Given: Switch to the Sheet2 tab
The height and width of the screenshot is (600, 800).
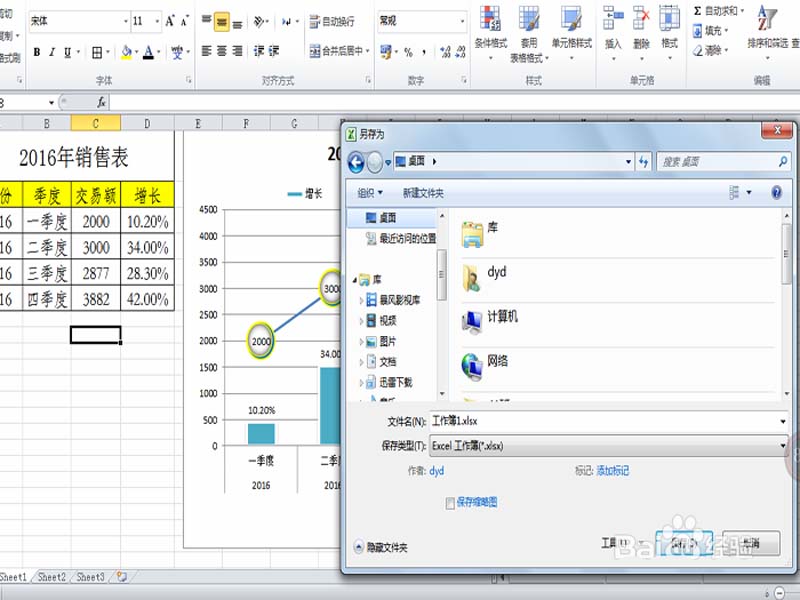Looking at the screenshot, I should tap(53, 577).
